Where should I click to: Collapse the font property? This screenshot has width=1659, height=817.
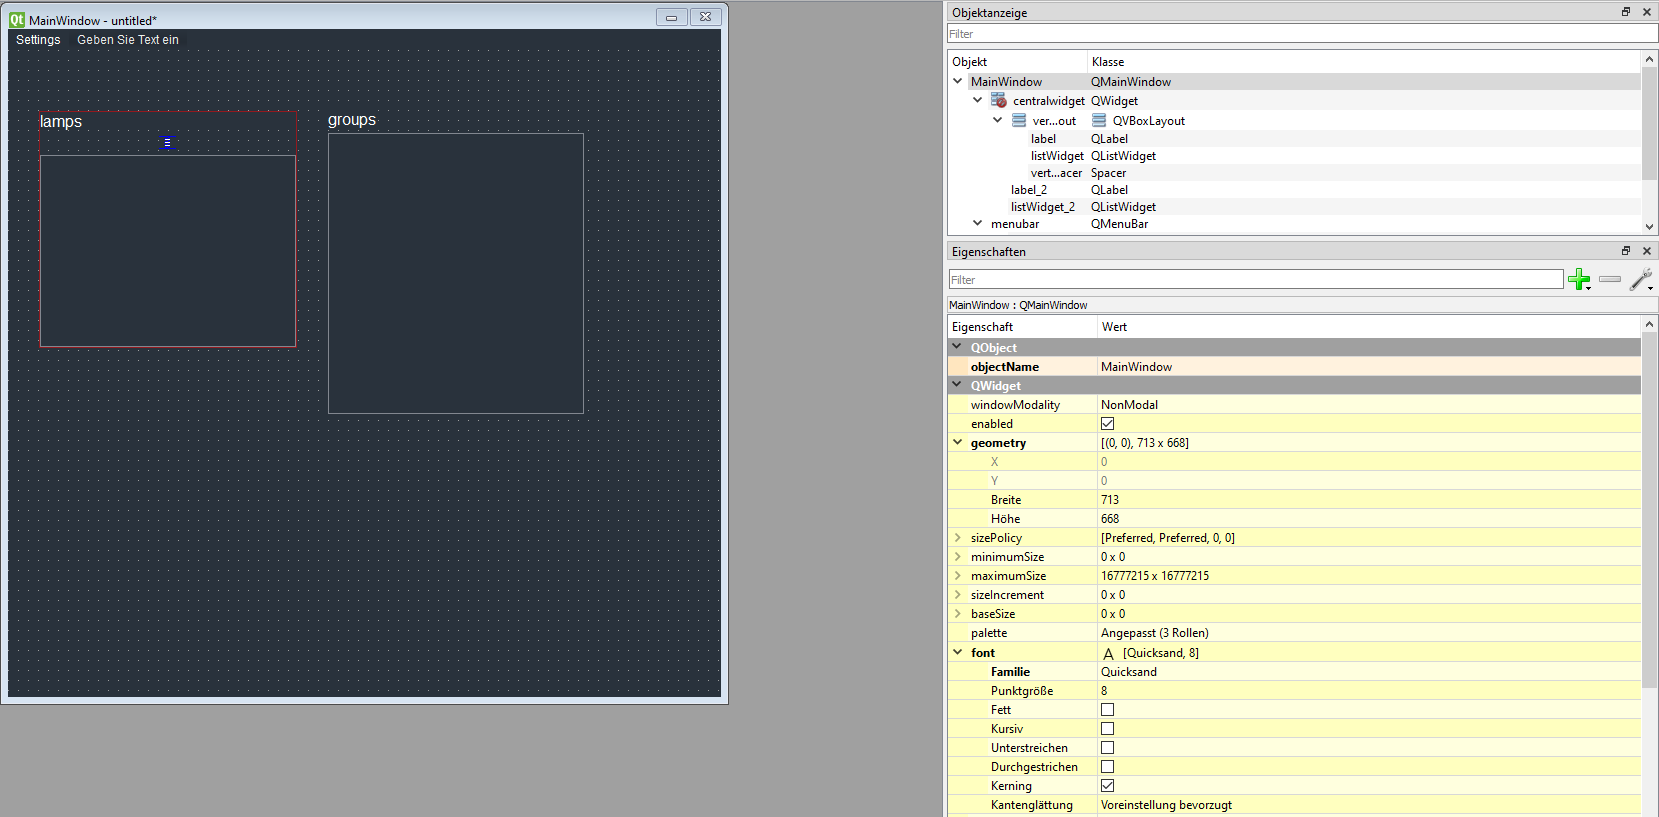[957, 652]
